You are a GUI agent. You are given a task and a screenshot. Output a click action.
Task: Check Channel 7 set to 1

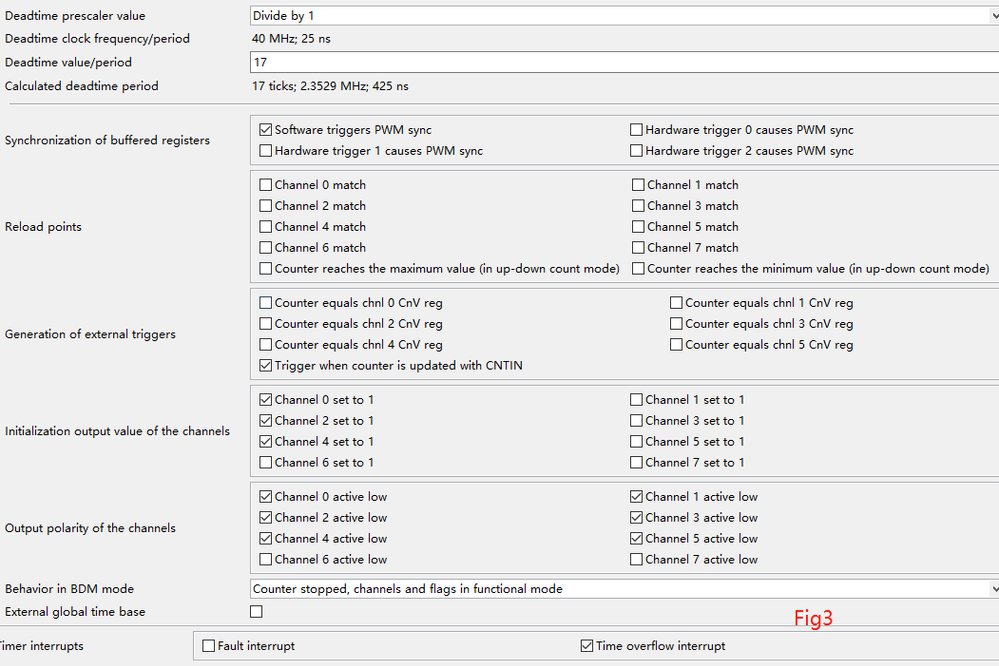[x=637, y=463]
